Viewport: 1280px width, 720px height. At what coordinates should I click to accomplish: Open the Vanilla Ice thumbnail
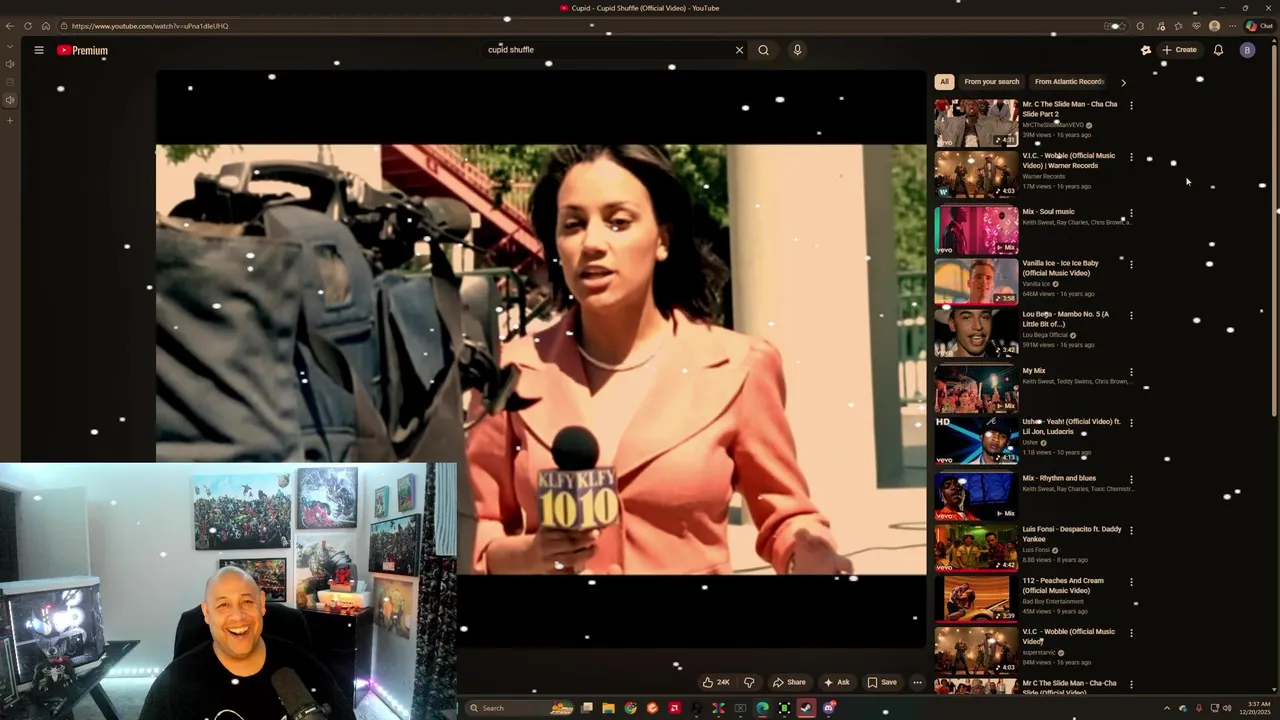pyautogui.click(x=976, y=281)
